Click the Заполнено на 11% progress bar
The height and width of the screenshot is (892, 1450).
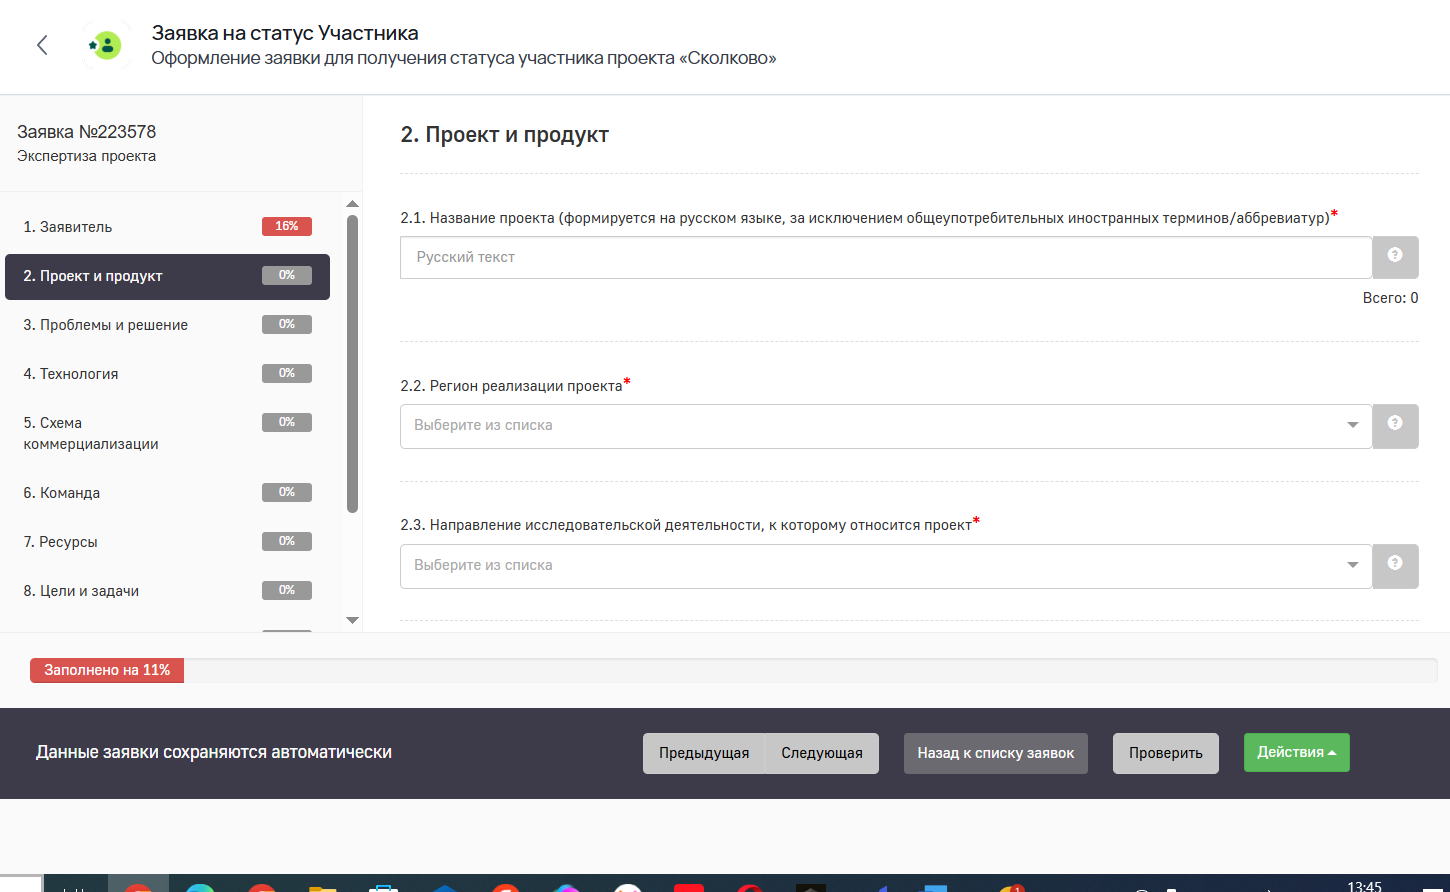coord(107,670)
